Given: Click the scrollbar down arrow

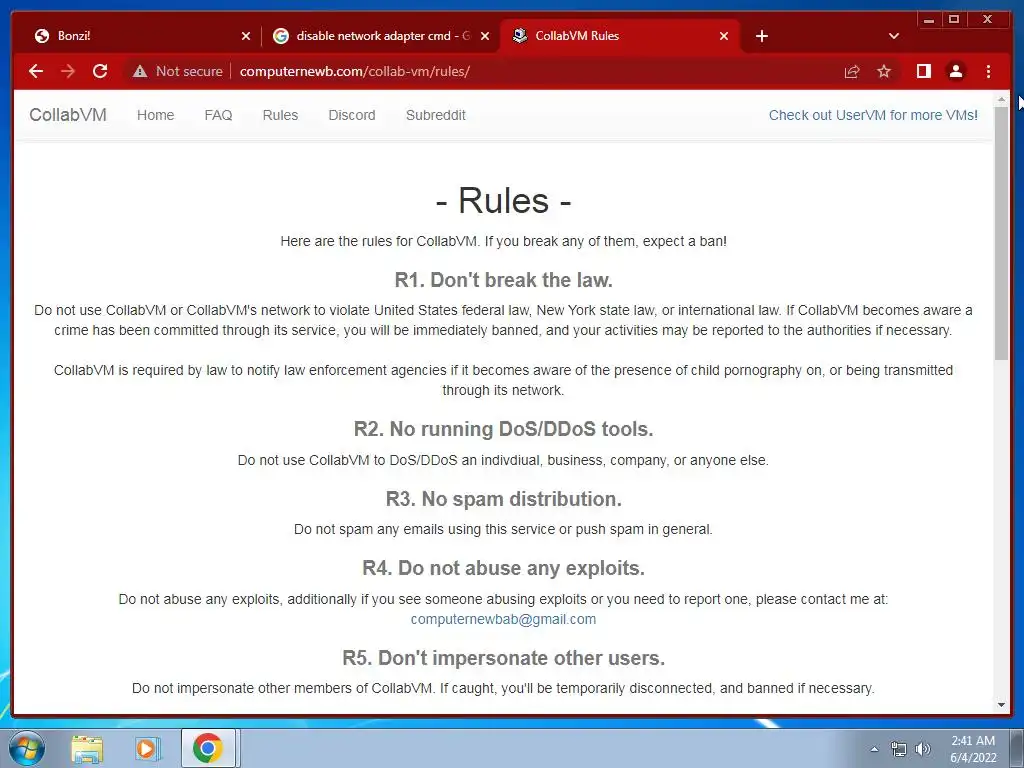Looking at the screenshot, I should [x=1002, y=705].
